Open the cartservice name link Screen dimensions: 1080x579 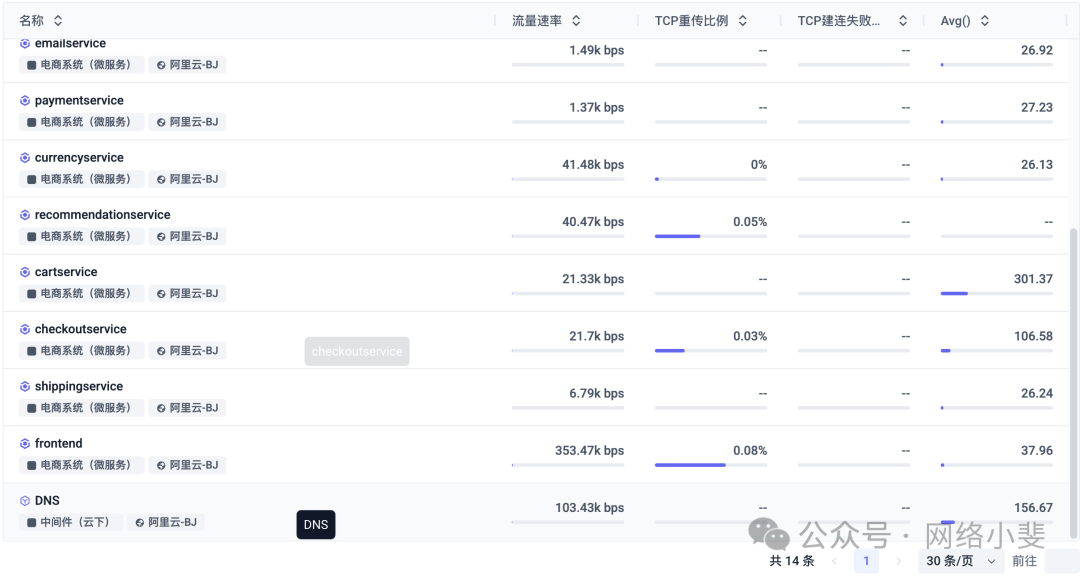click(66, 272)
